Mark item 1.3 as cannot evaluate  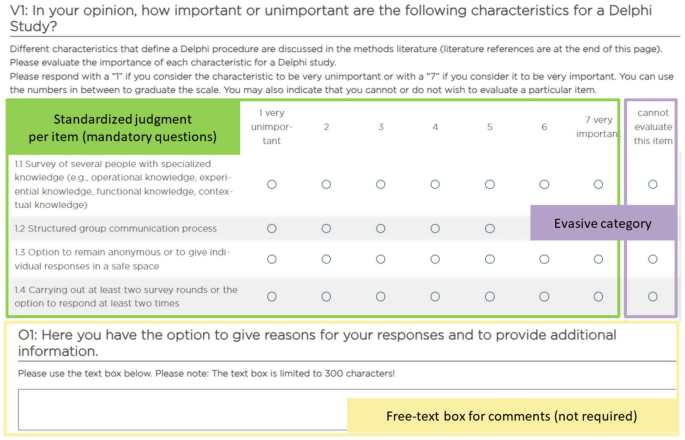653,259
